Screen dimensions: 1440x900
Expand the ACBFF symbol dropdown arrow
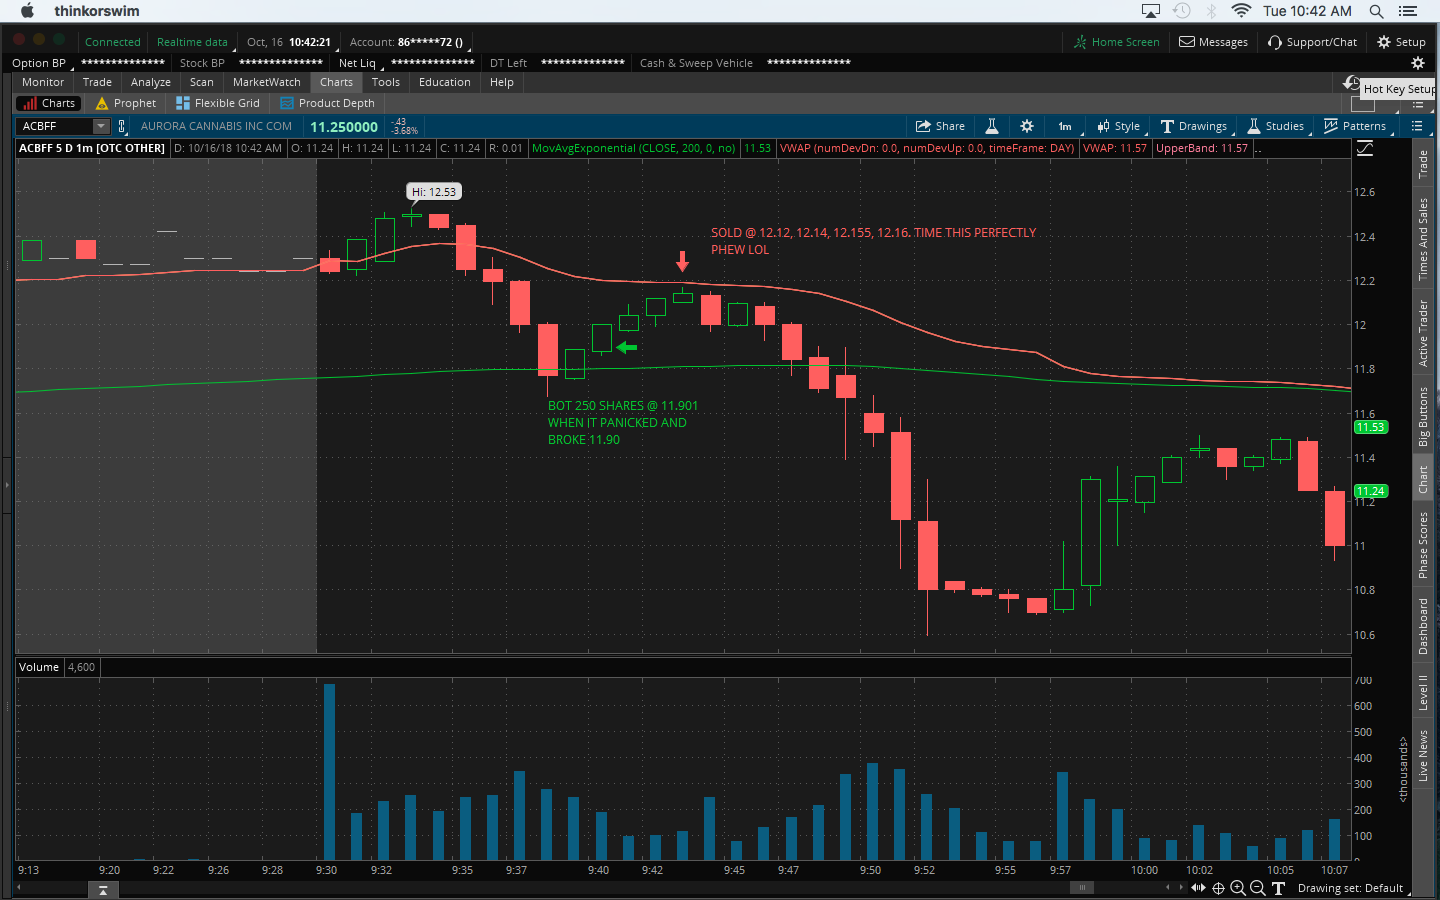point(101,126)
